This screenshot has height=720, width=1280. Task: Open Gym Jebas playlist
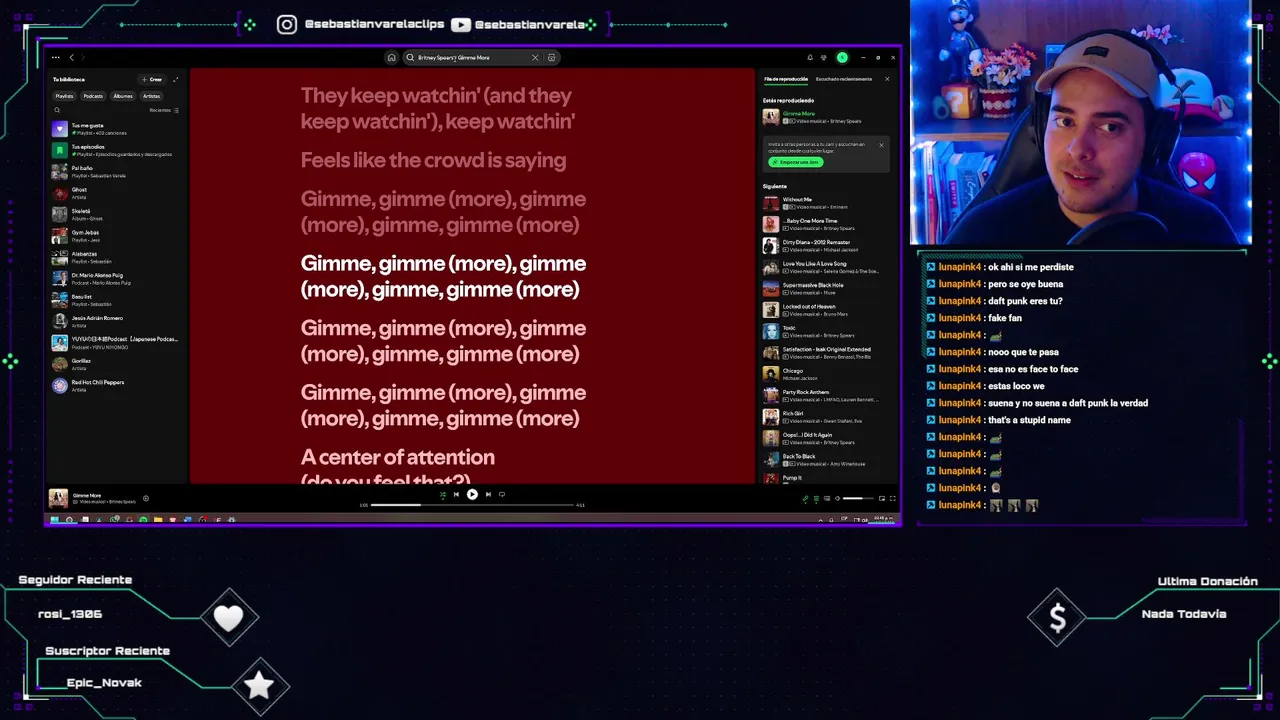click(118, 236)
